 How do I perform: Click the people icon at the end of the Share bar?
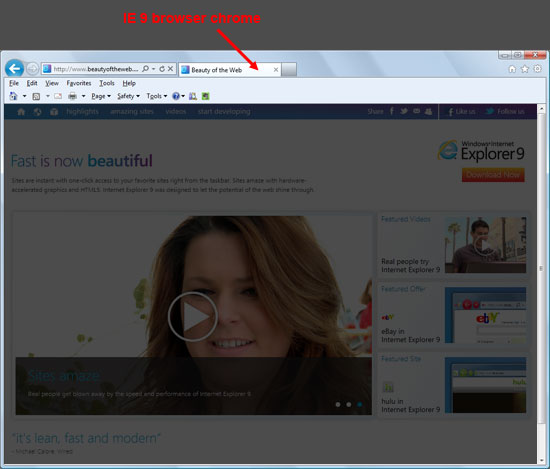428,111
